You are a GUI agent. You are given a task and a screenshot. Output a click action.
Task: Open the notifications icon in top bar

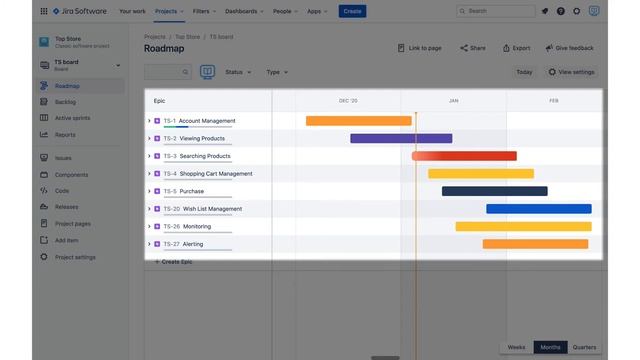point(545,11)
